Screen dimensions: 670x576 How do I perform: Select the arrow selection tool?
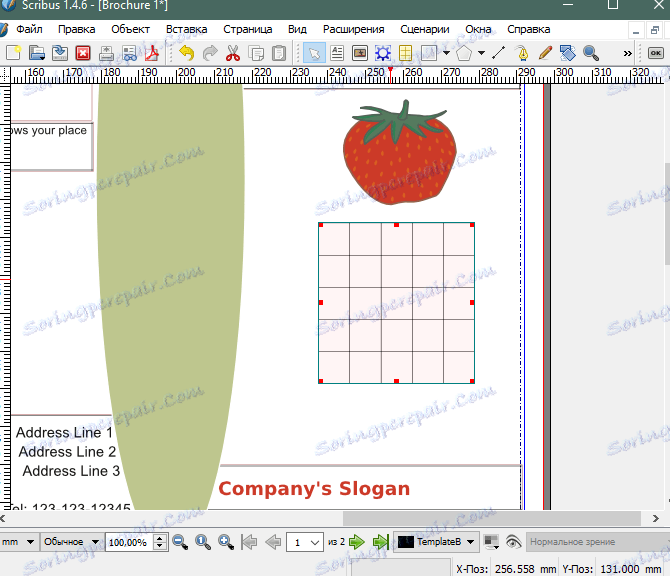[314, 53]
